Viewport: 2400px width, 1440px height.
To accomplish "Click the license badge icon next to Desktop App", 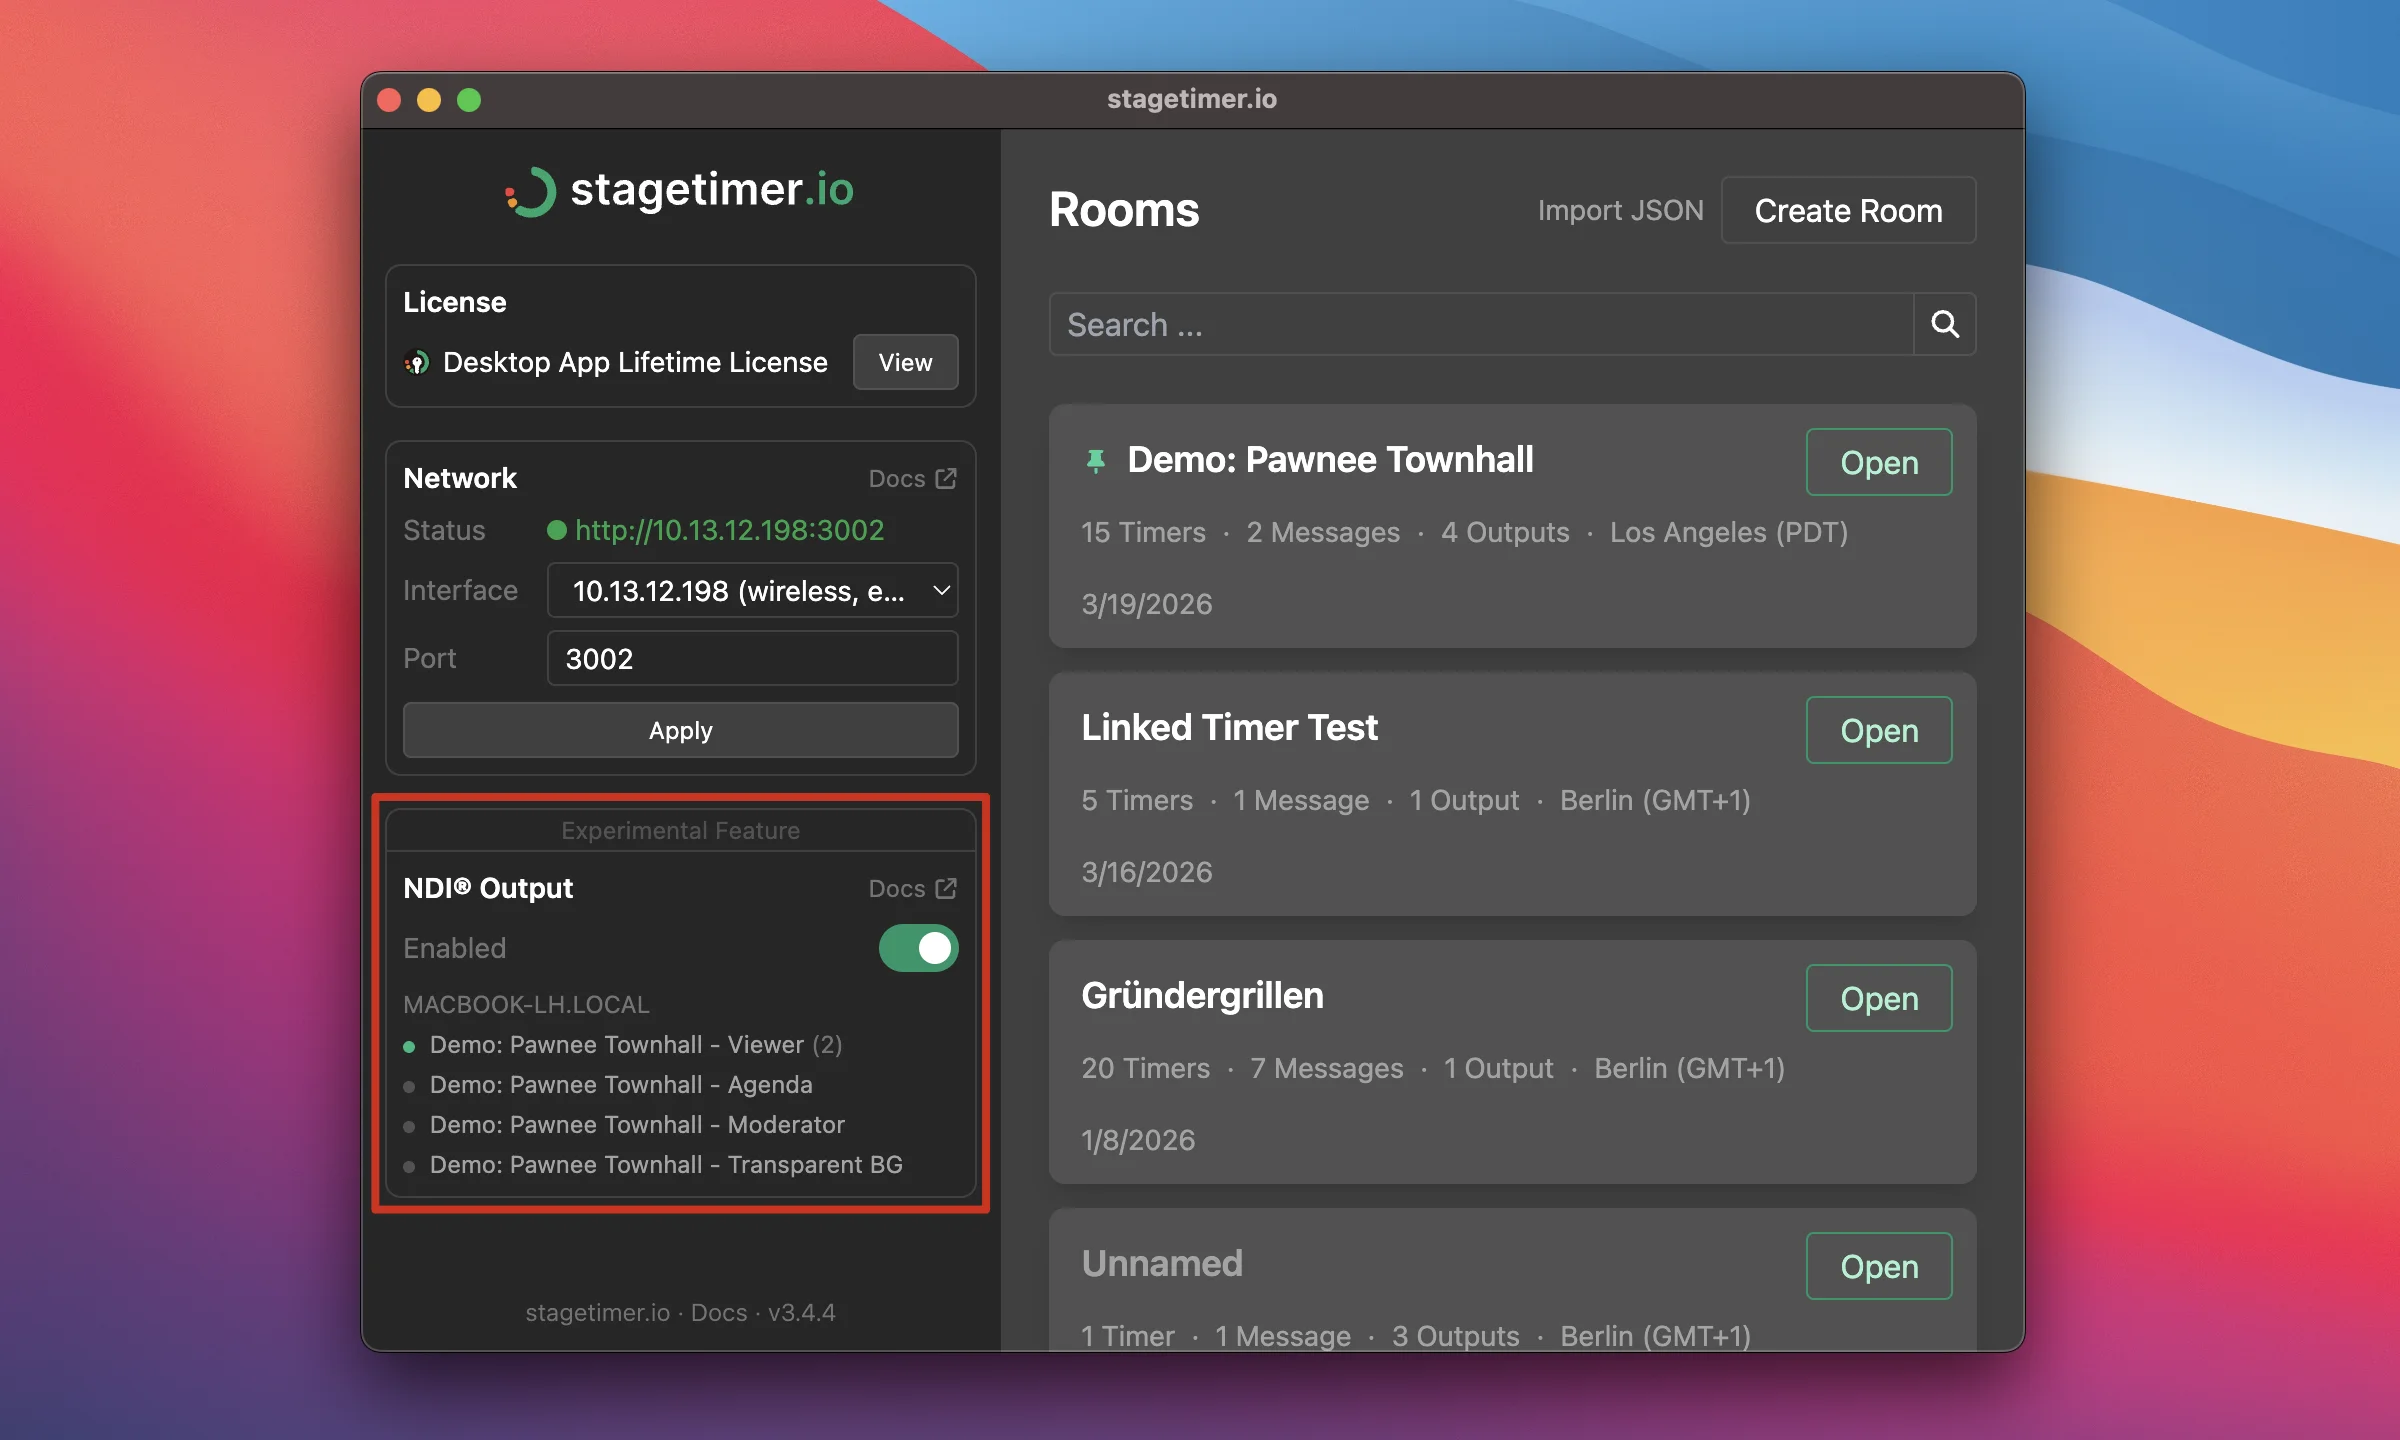I will 417,362.
